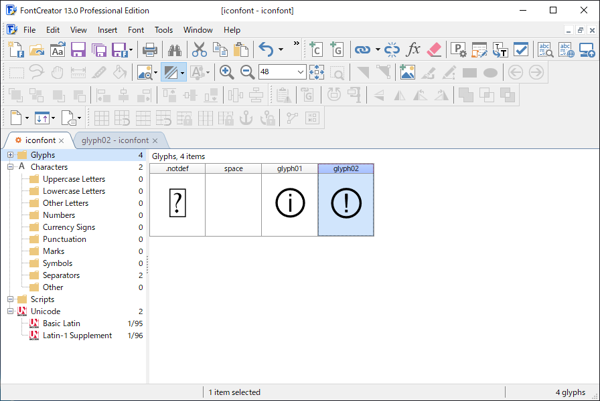This screenshot has height=401, width=600.
Task: Open a font file
Action: pos(37,50)
